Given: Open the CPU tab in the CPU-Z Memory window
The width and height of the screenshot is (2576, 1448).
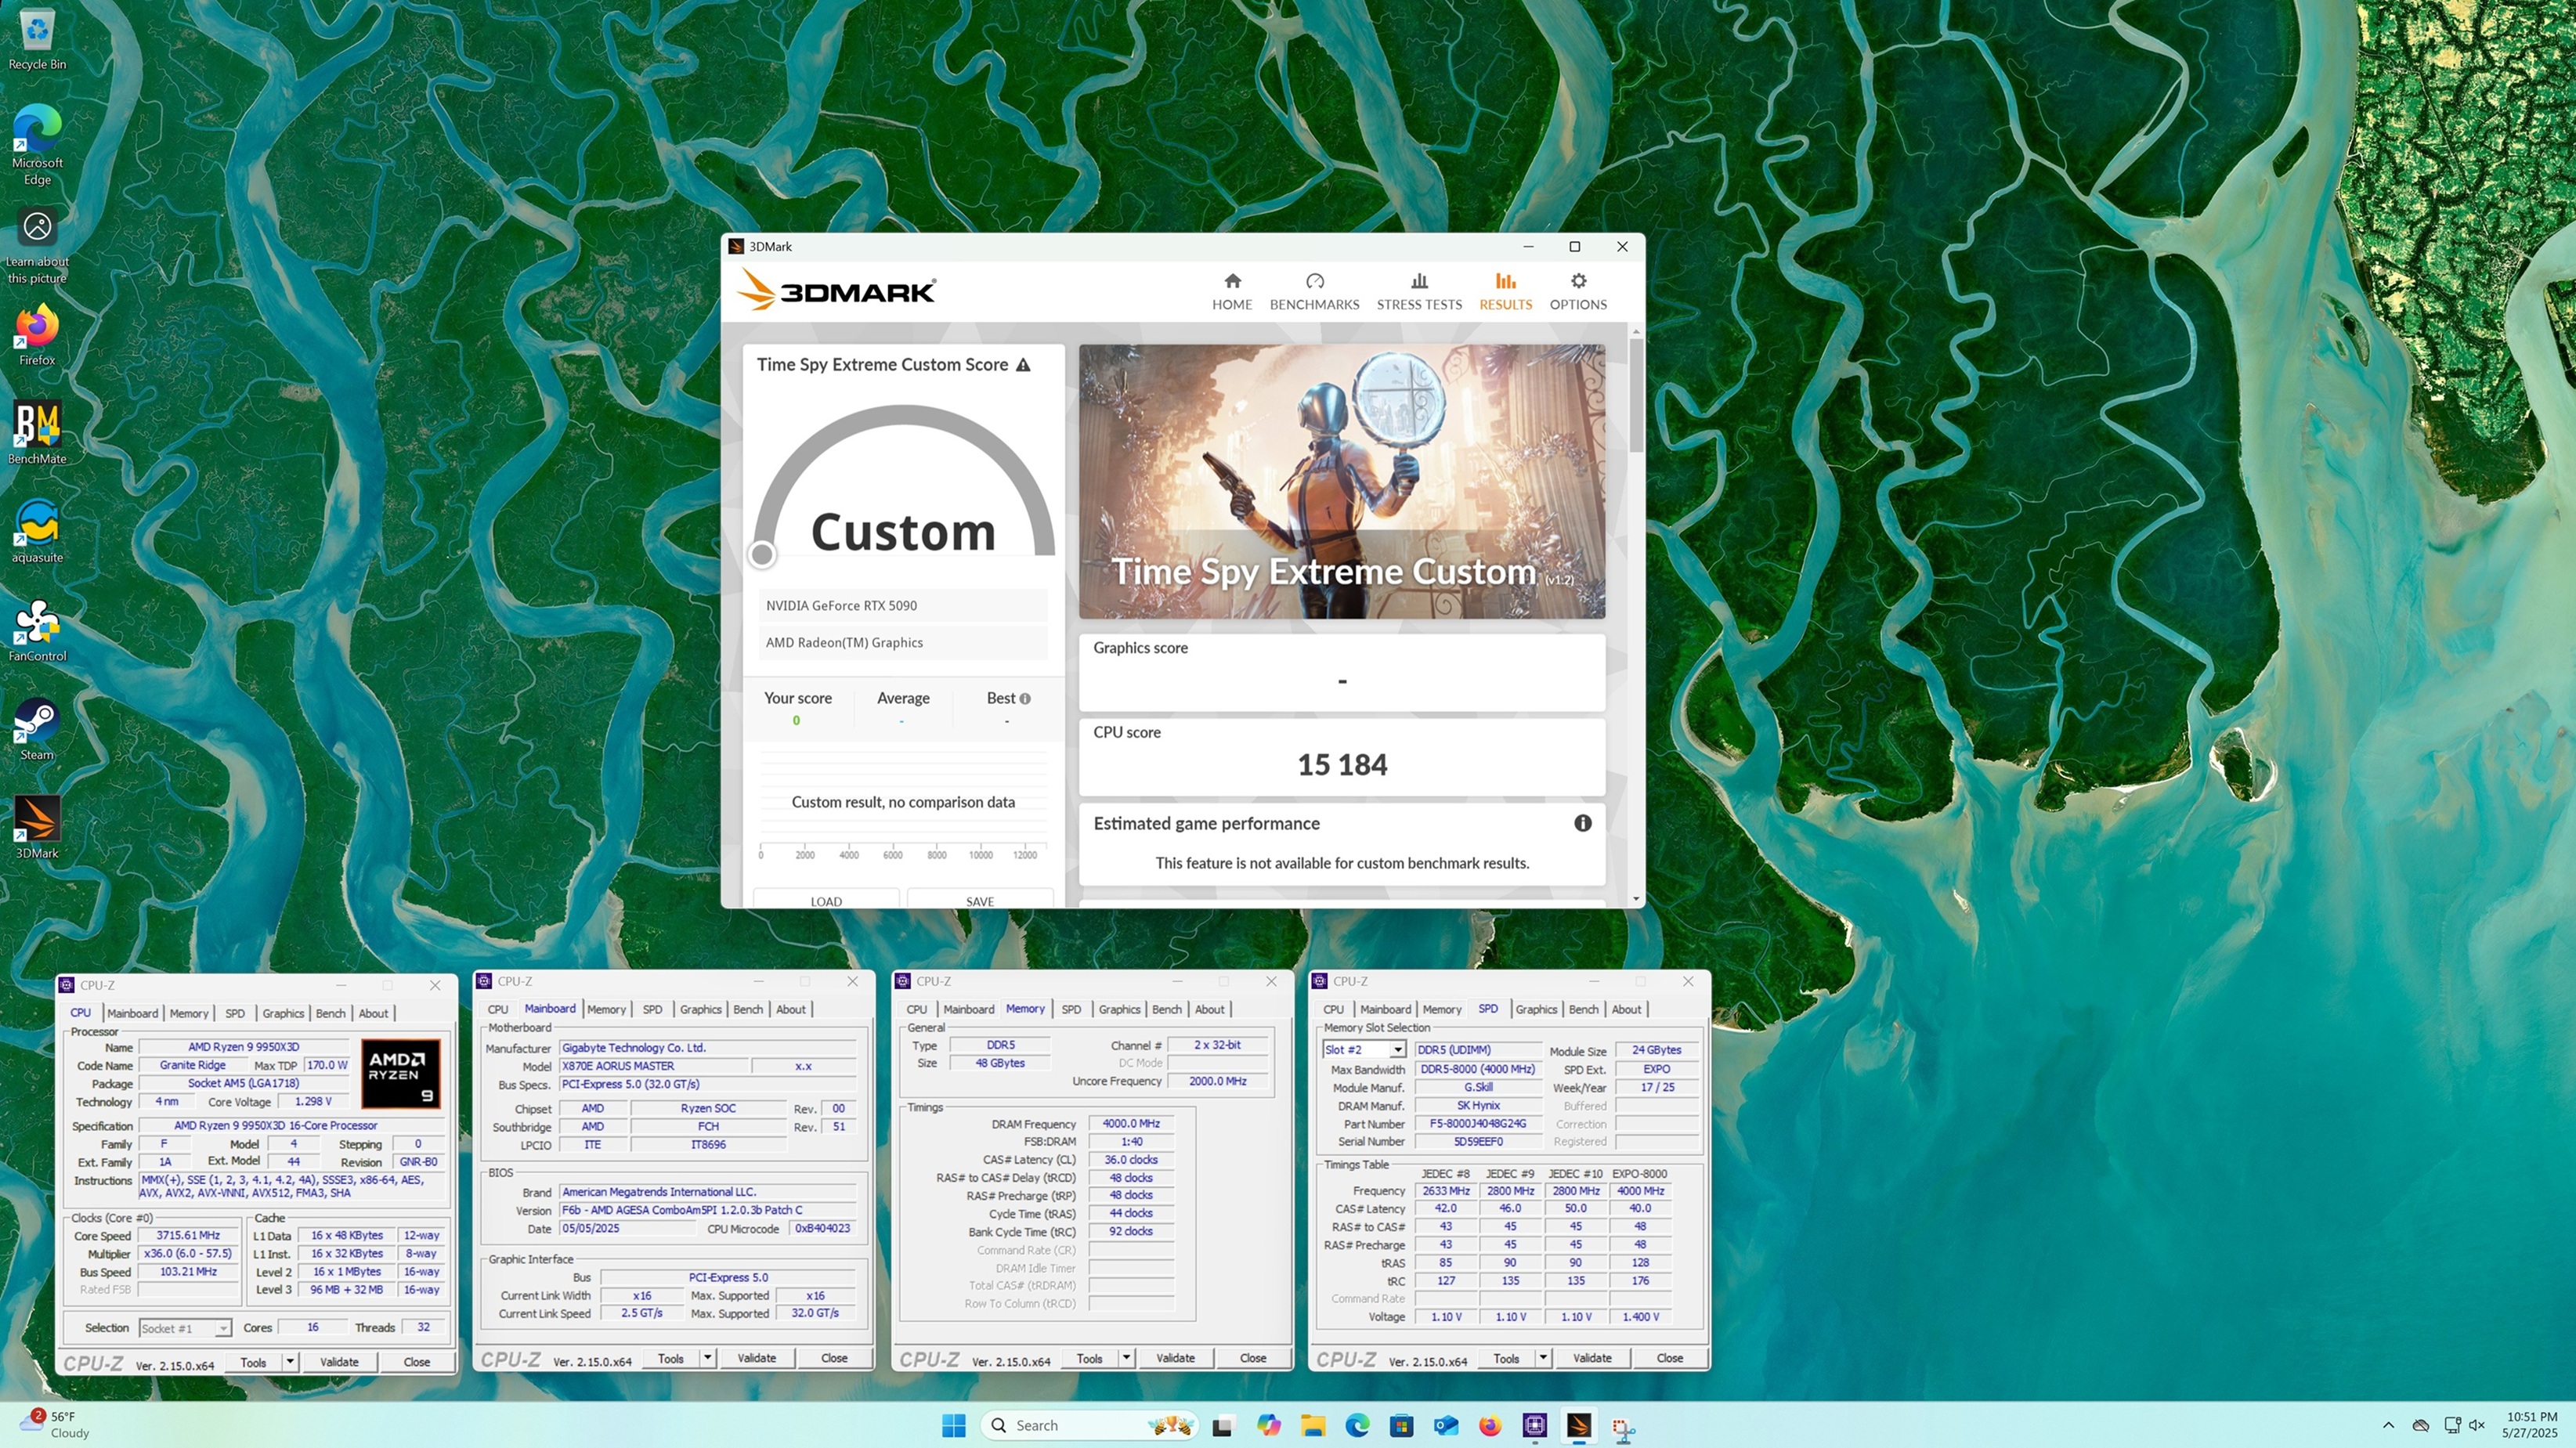Looking at the screenshot, I should (x=916, y=1009).
